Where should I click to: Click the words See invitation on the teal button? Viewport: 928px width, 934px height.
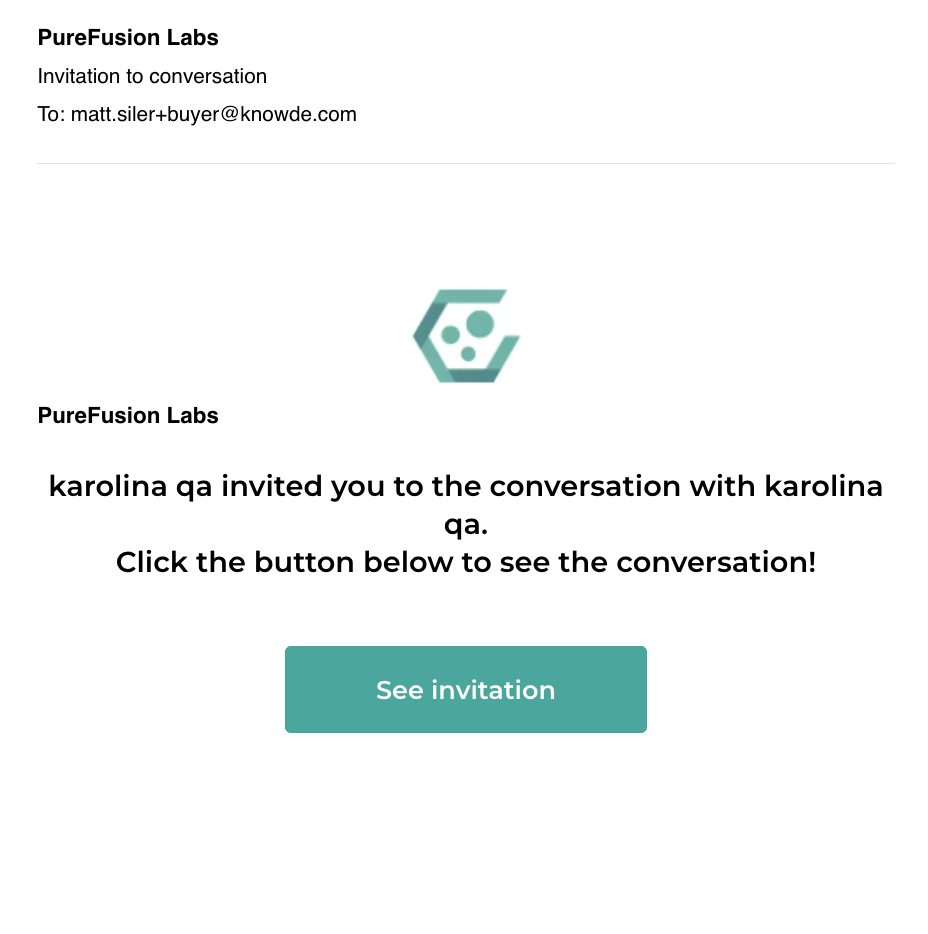tap(465, 690)
